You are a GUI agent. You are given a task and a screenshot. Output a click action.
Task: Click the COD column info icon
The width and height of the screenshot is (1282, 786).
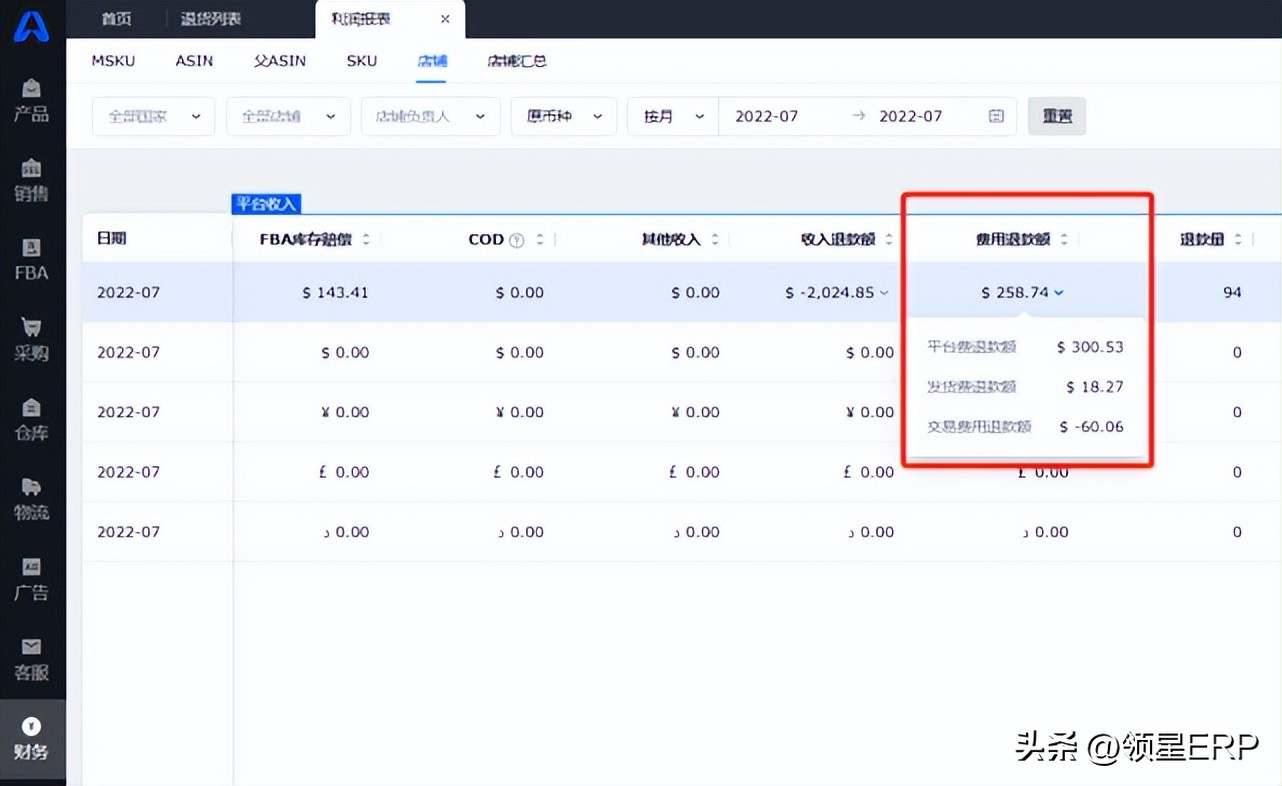(x=516, y=239)
